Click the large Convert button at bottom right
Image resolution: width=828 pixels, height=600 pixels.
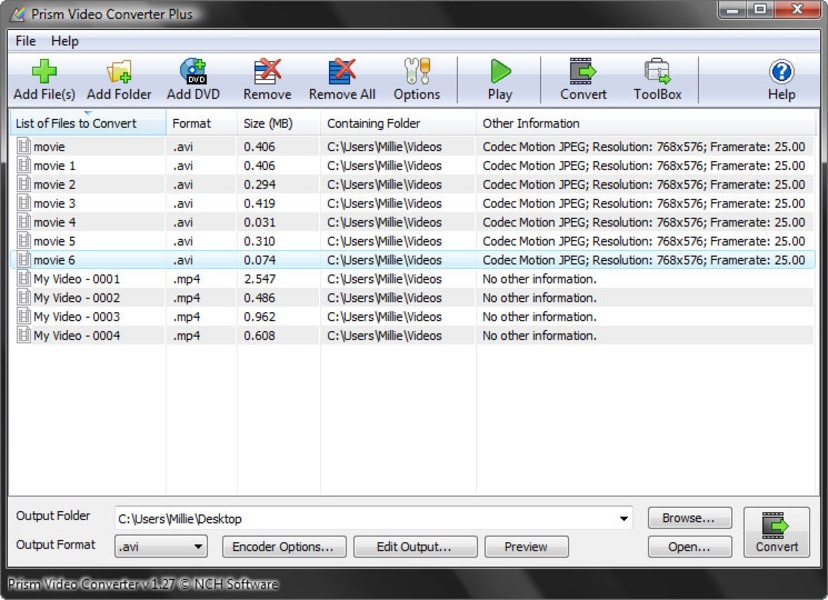coord(776,532)
